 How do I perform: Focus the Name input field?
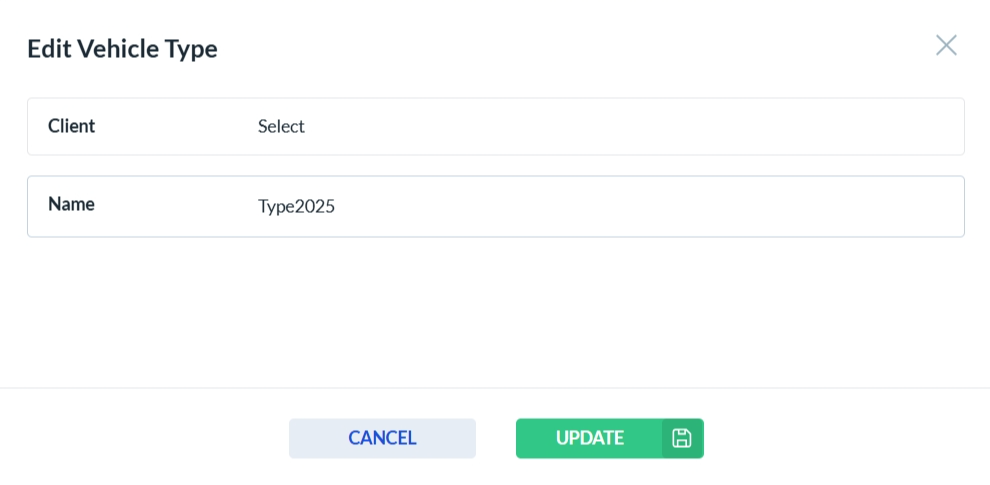click(600, 206)
